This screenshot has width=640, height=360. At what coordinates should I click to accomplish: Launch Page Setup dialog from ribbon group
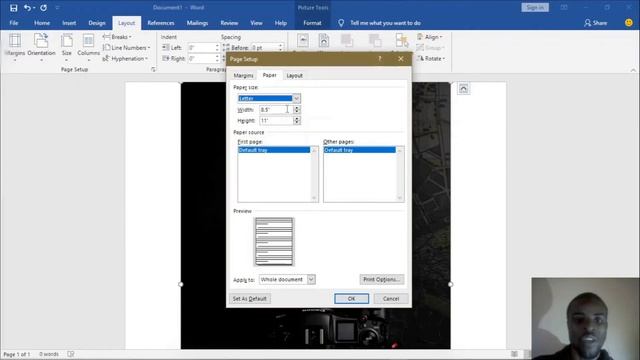coord(153,69)
